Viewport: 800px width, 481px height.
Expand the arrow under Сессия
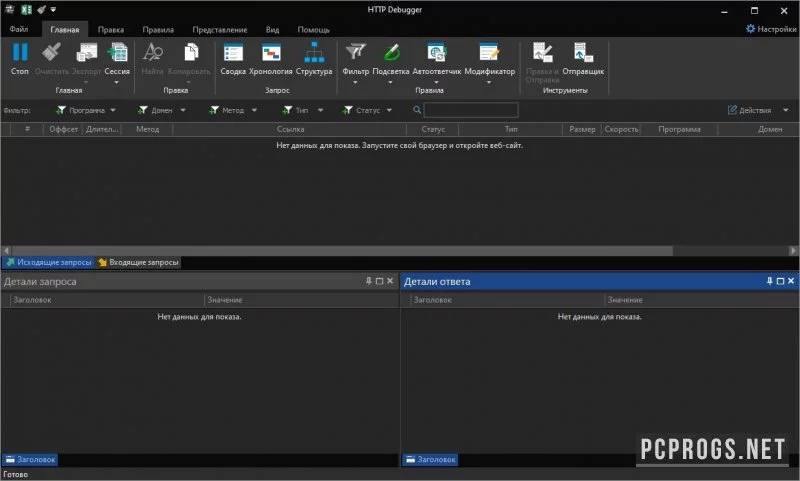tap(117, 82)
